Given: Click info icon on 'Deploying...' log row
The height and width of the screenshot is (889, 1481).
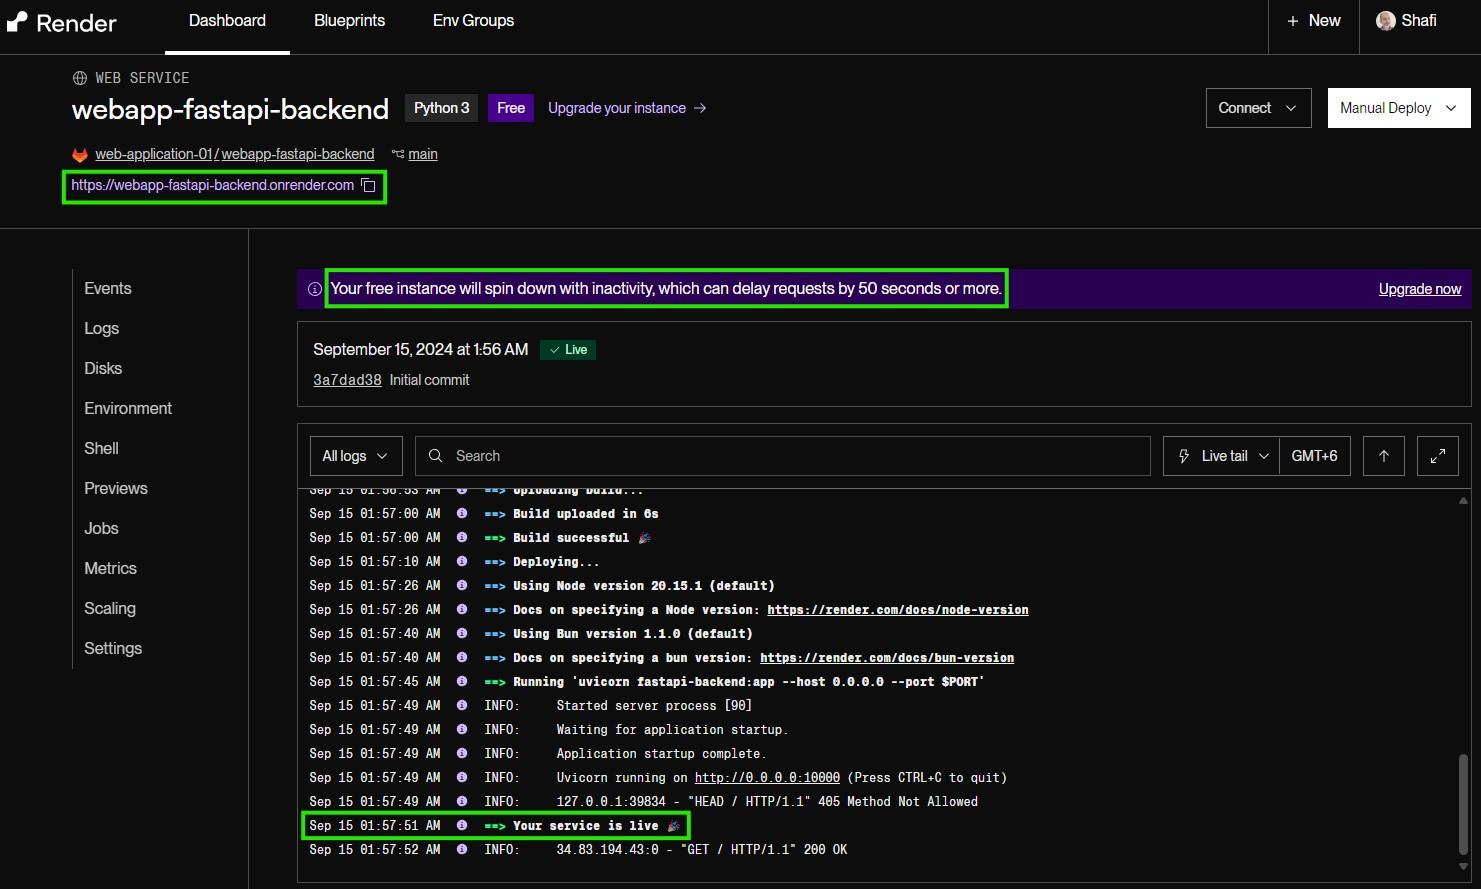Looking at the screenshot, I should coord(462,562).
